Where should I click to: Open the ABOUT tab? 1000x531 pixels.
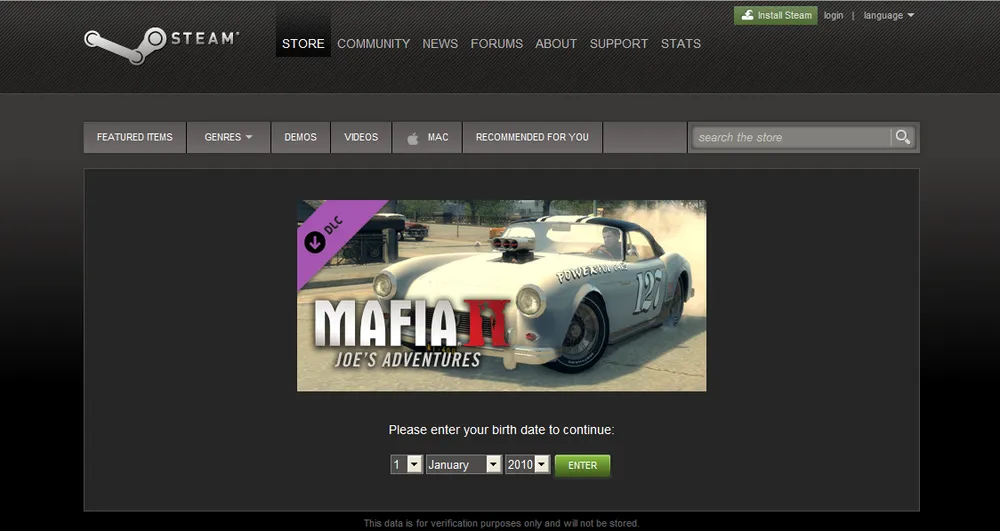(x=556, y=43)
